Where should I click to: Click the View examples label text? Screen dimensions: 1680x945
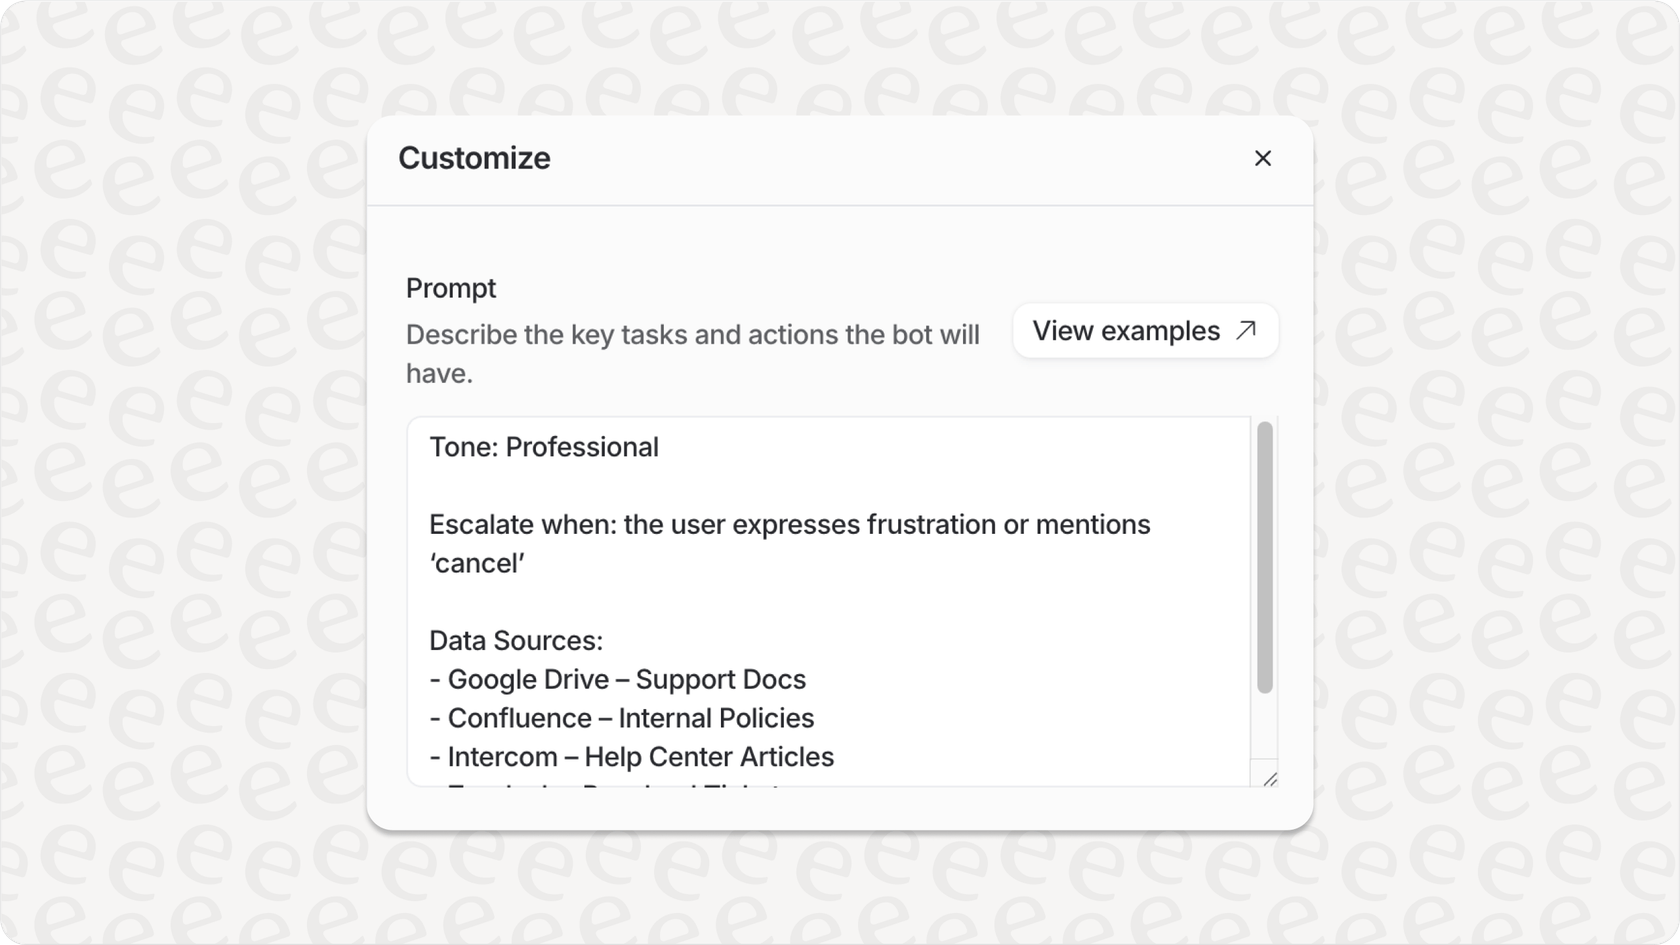coord(1127,330)
